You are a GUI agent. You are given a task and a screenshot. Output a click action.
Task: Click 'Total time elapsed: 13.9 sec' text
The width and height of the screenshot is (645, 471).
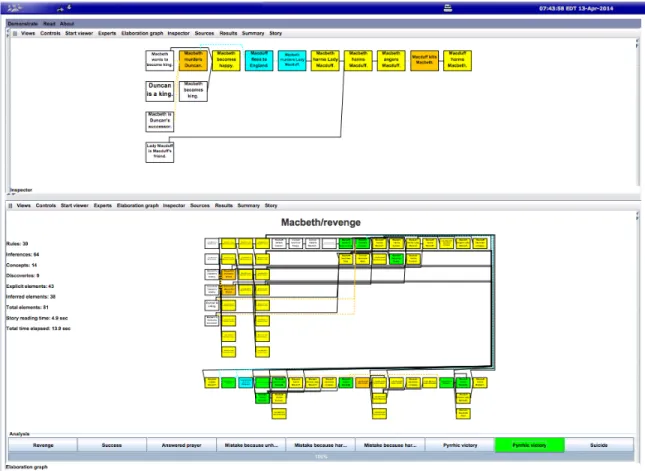pos(38,329)
